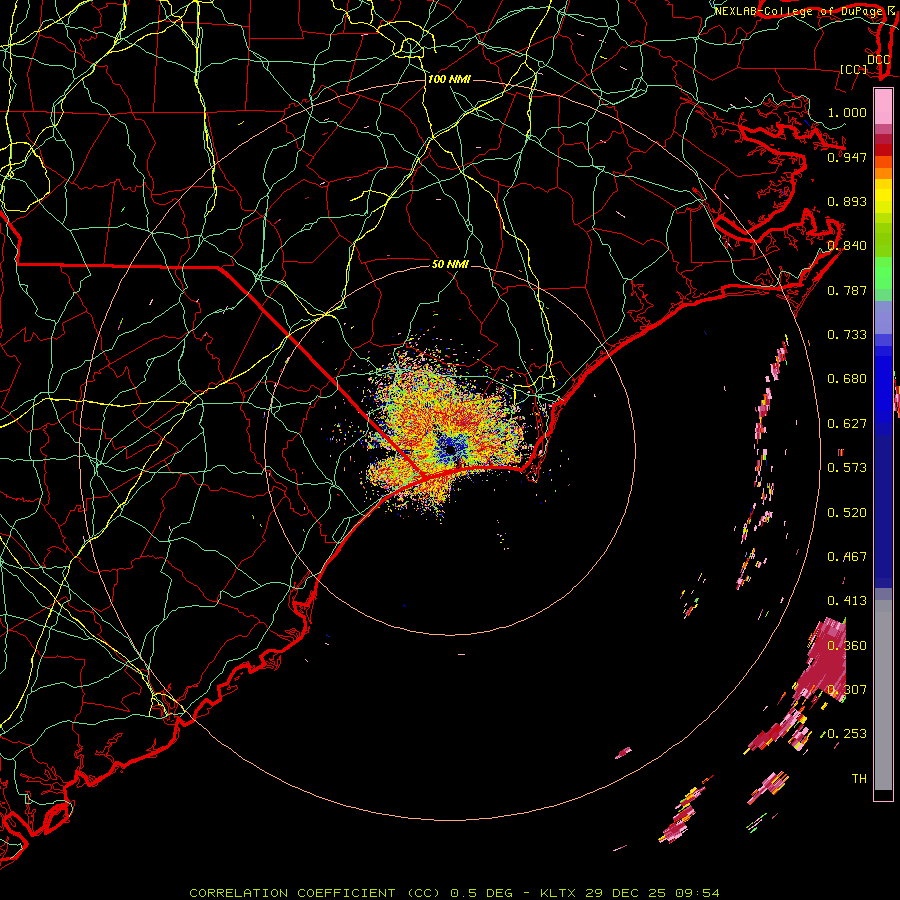Pick the gray band on the color bar
This screenshot has width=900, height=900.
coord(883,695)
